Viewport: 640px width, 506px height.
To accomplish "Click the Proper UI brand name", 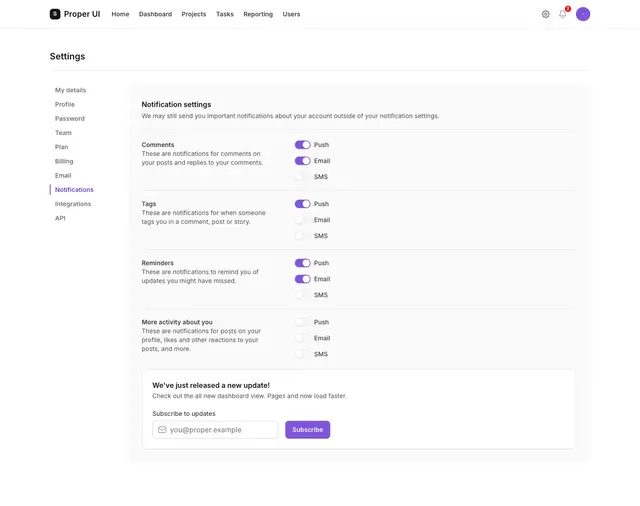I will point(82,14).
